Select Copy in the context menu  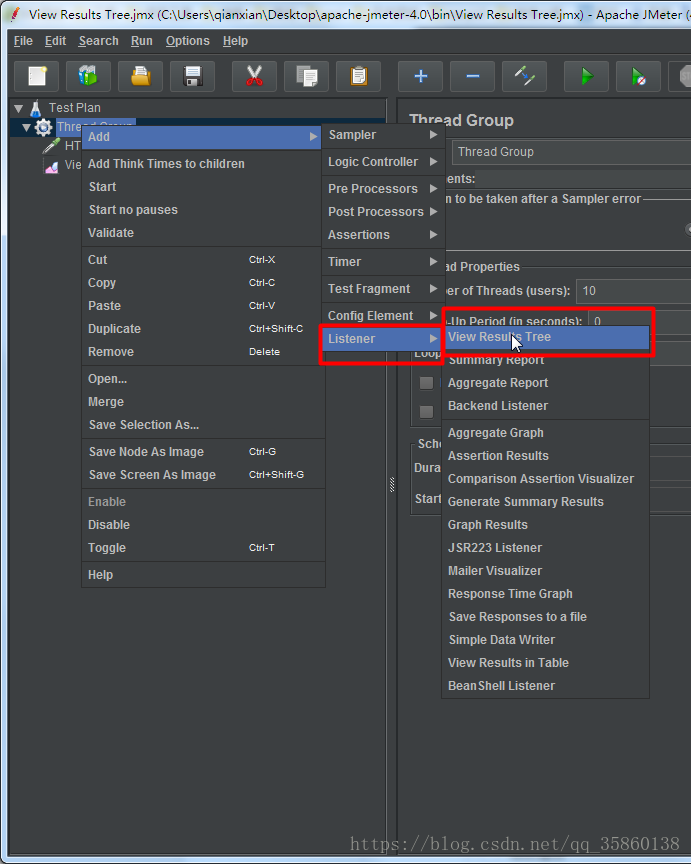point(203,283)
